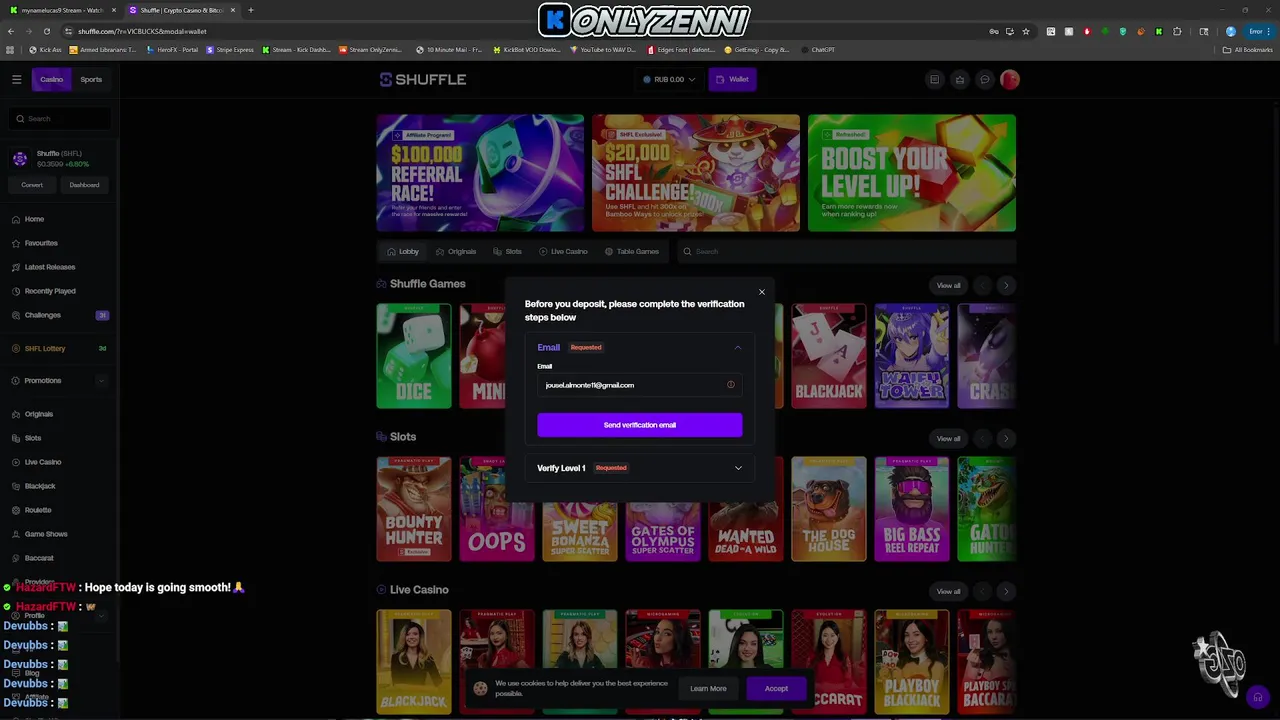Screen dimensions: 1280x720
Task: Switch to the Sports tab
Action: pyautogui.click(x=91, y=79)
